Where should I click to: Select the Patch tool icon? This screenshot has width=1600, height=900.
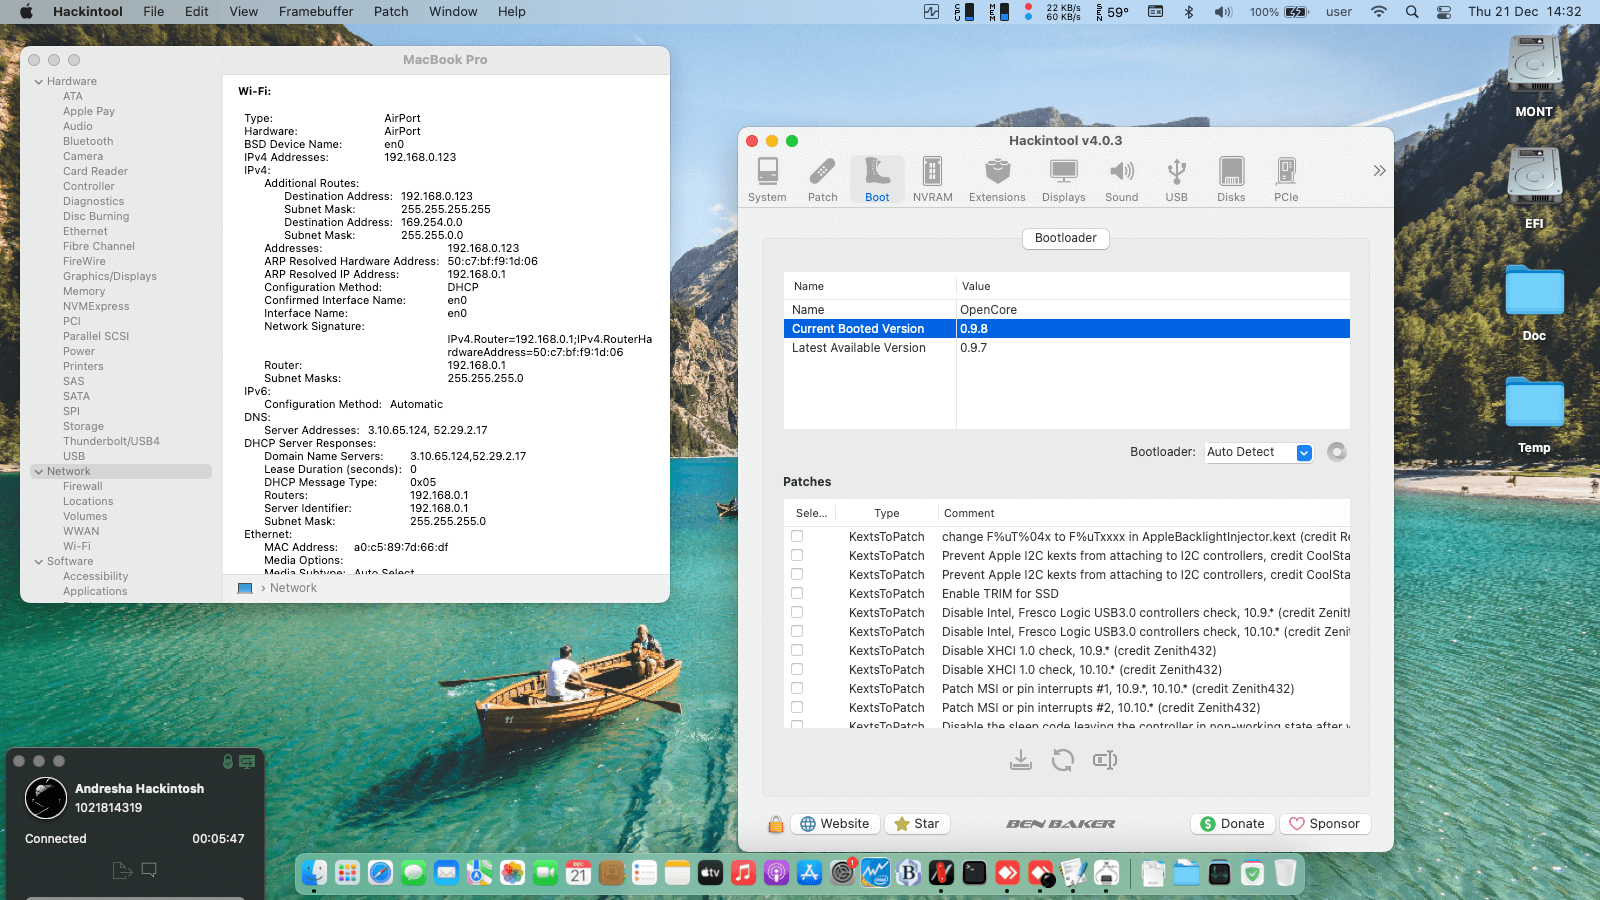(x=822, y=178)
